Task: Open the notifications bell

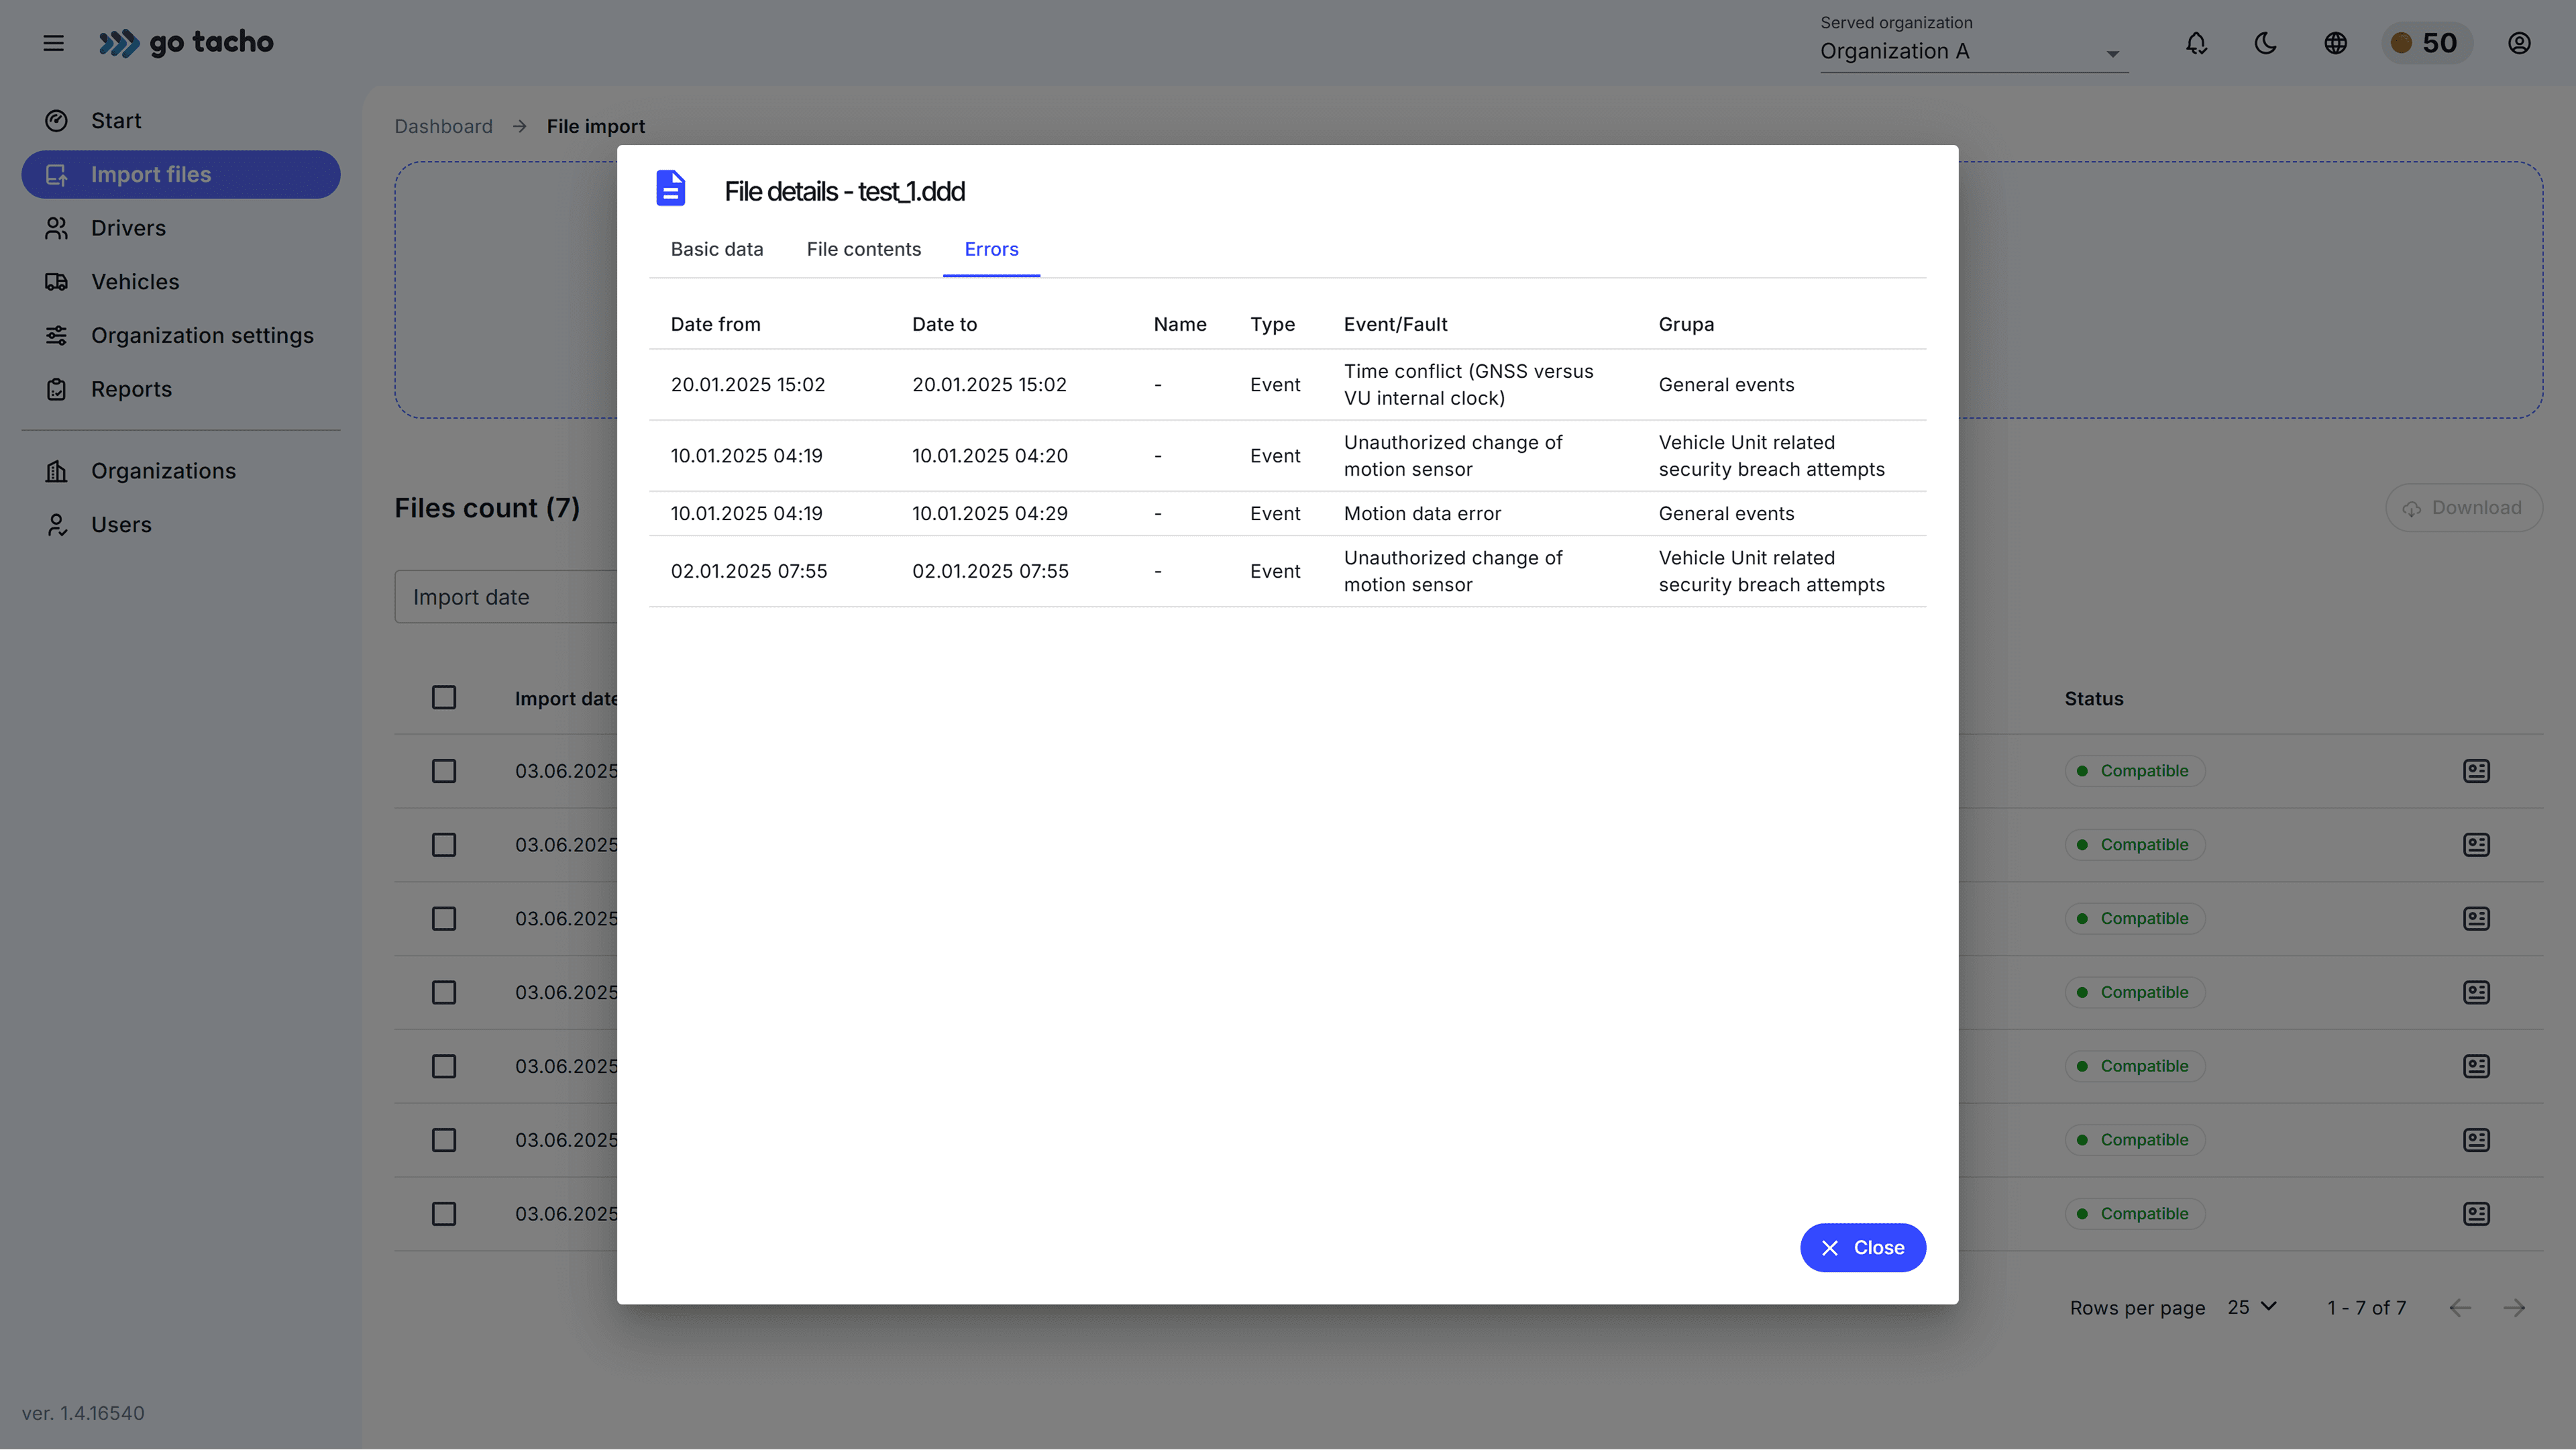Action: (x=2196, y=43)
